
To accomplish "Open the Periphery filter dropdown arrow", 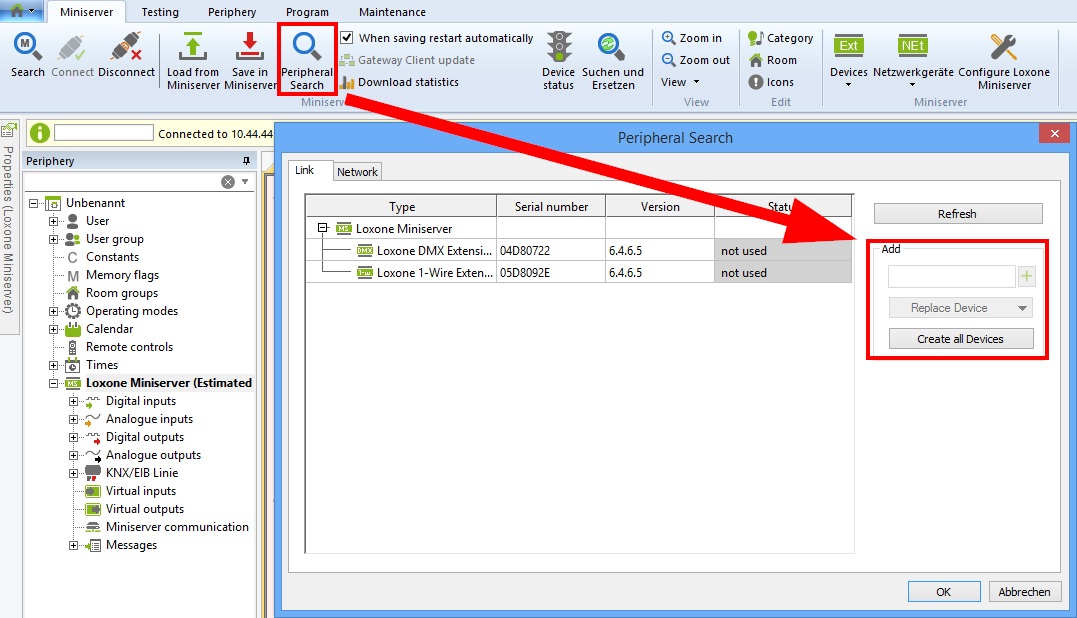I will (245, 182).
